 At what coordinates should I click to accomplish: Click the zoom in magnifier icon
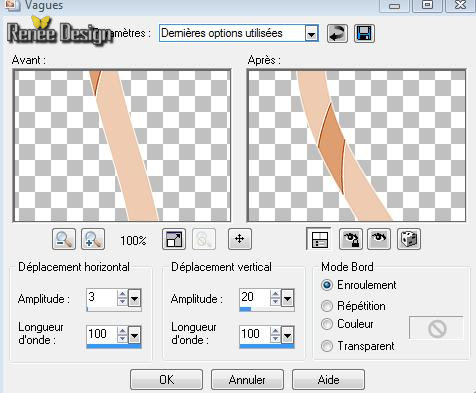click(93, 239)
